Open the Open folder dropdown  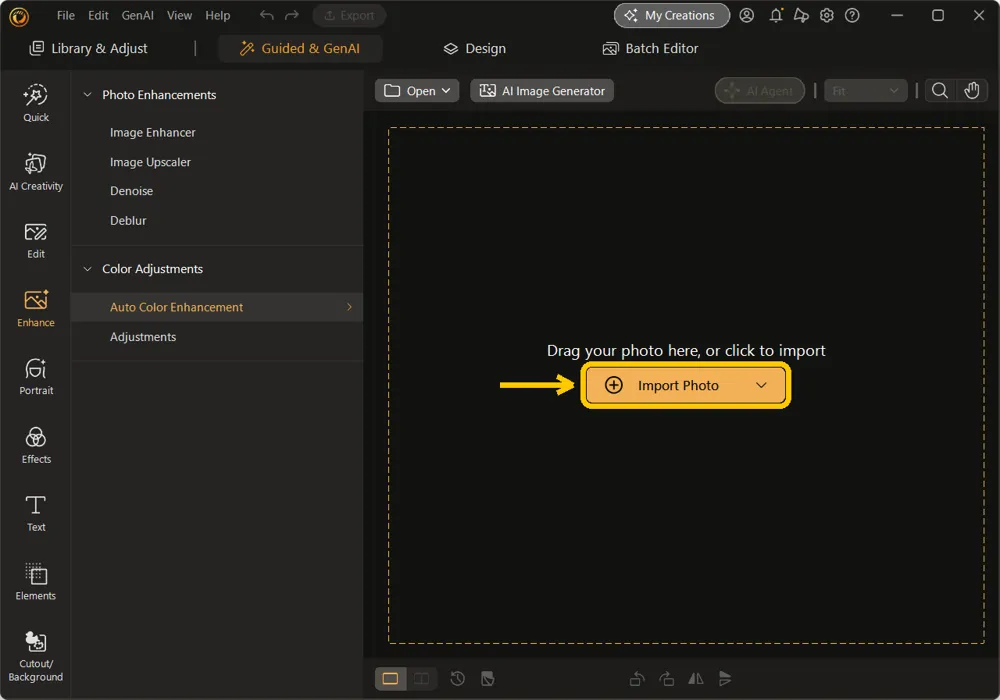(x=416, y=91)
